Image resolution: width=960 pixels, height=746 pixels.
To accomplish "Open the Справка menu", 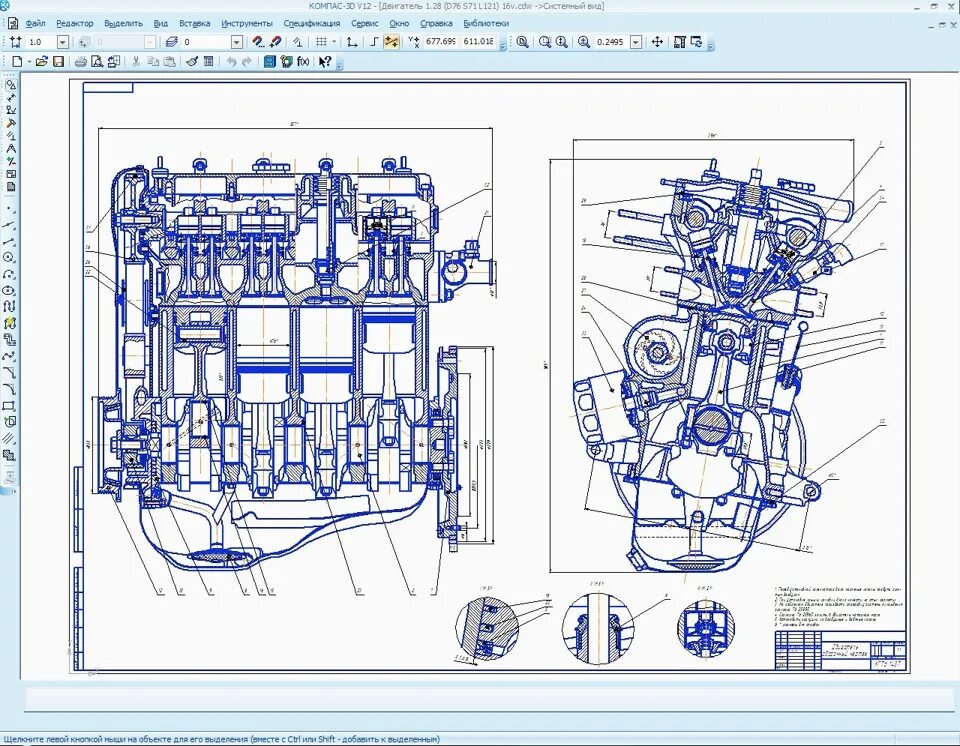I will tap(436, 24).
